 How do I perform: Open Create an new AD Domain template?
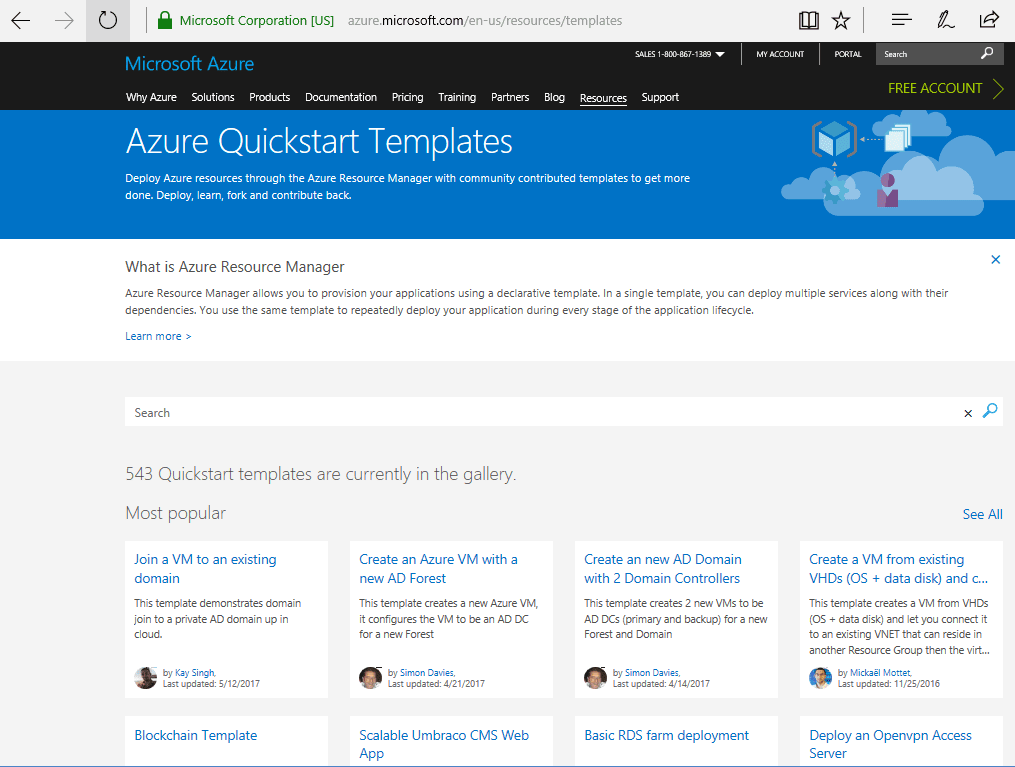pos(663,568)
